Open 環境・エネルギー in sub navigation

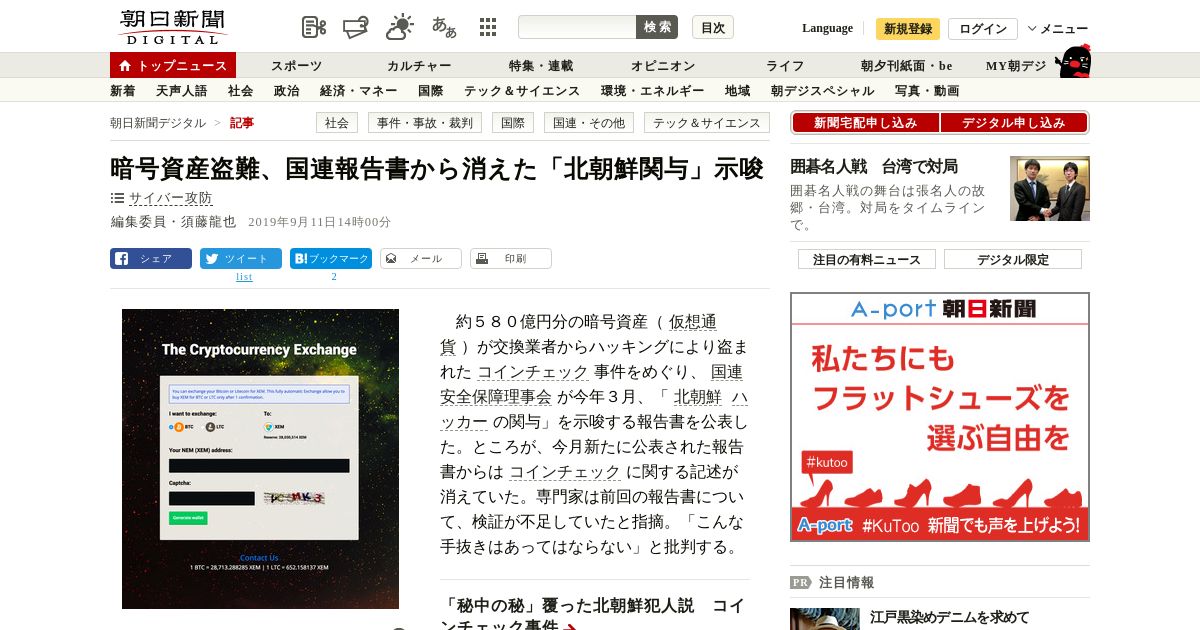[652, 90]
